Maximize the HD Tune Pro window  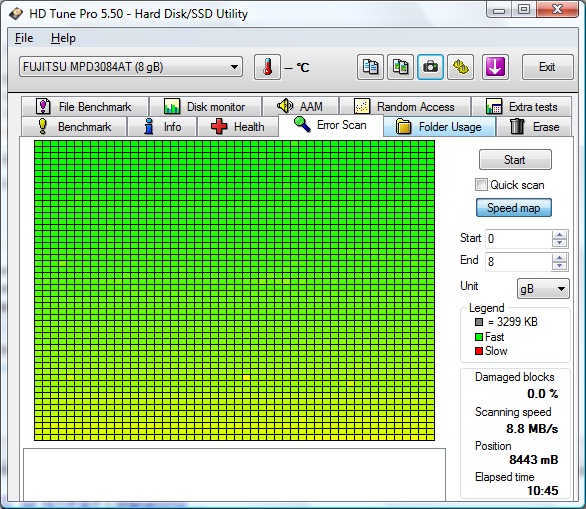coord(524,10)
